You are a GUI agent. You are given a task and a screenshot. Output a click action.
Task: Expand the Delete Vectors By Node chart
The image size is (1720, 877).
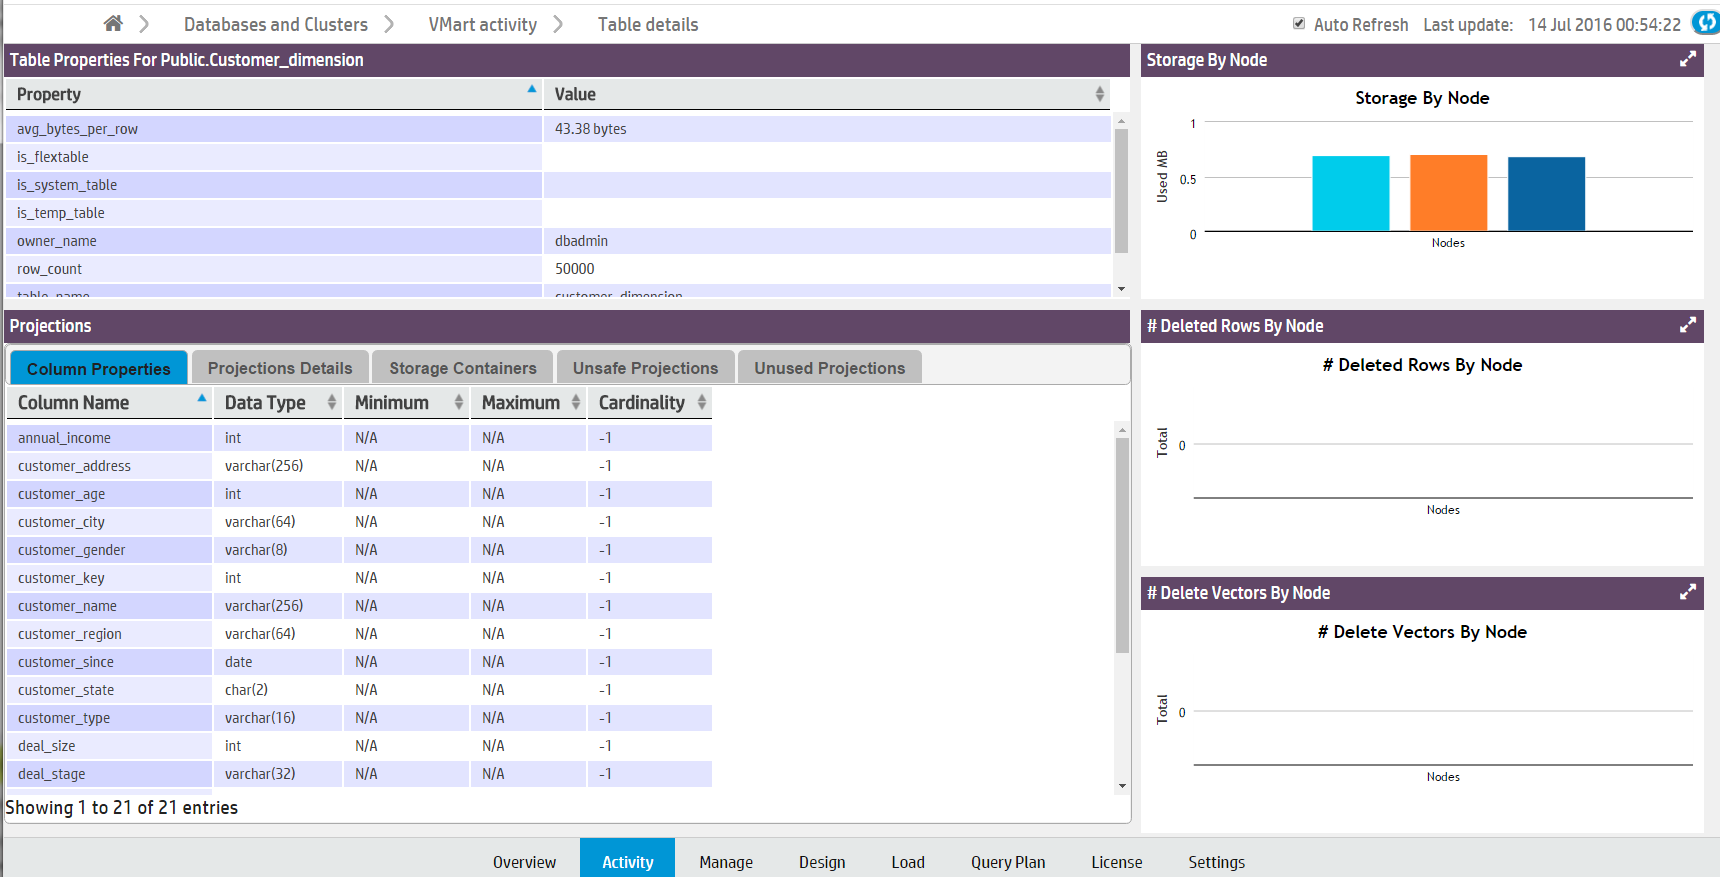[x=1687, y=593]
